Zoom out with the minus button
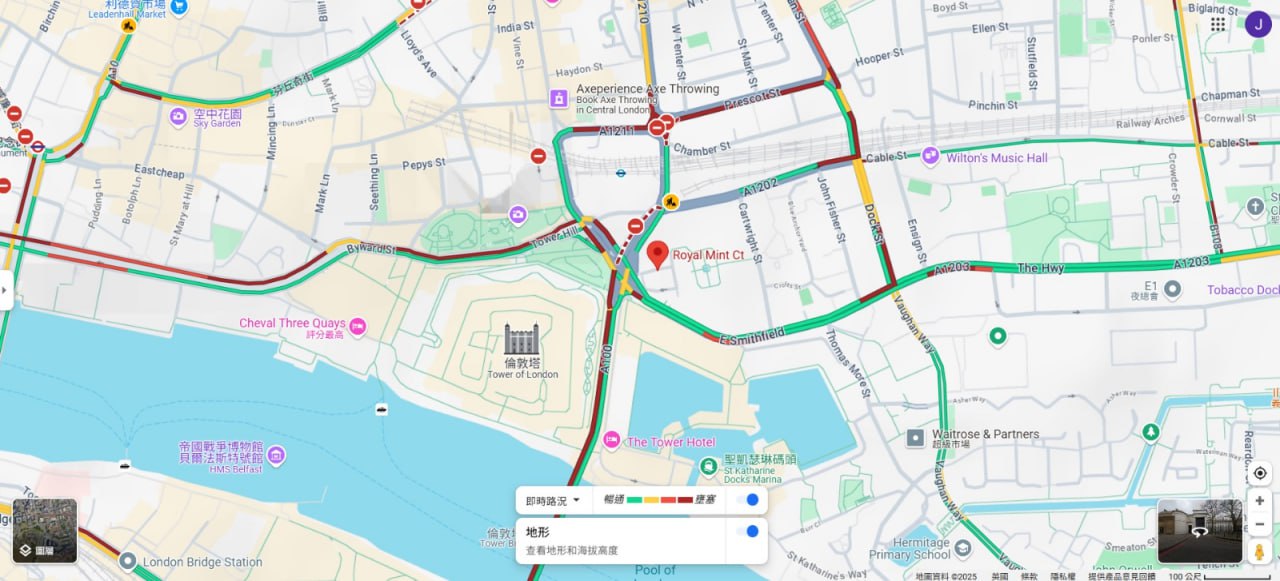 (x=1259, y=525)
